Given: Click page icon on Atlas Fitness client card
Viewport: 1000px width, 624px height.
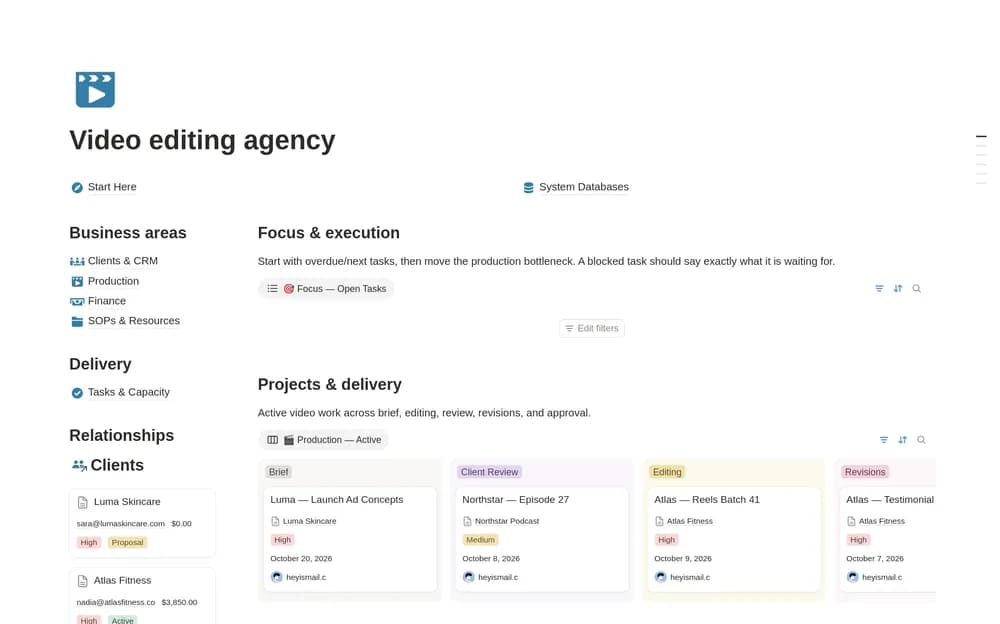Looking at the screenshot, I should tap(82, 581).
